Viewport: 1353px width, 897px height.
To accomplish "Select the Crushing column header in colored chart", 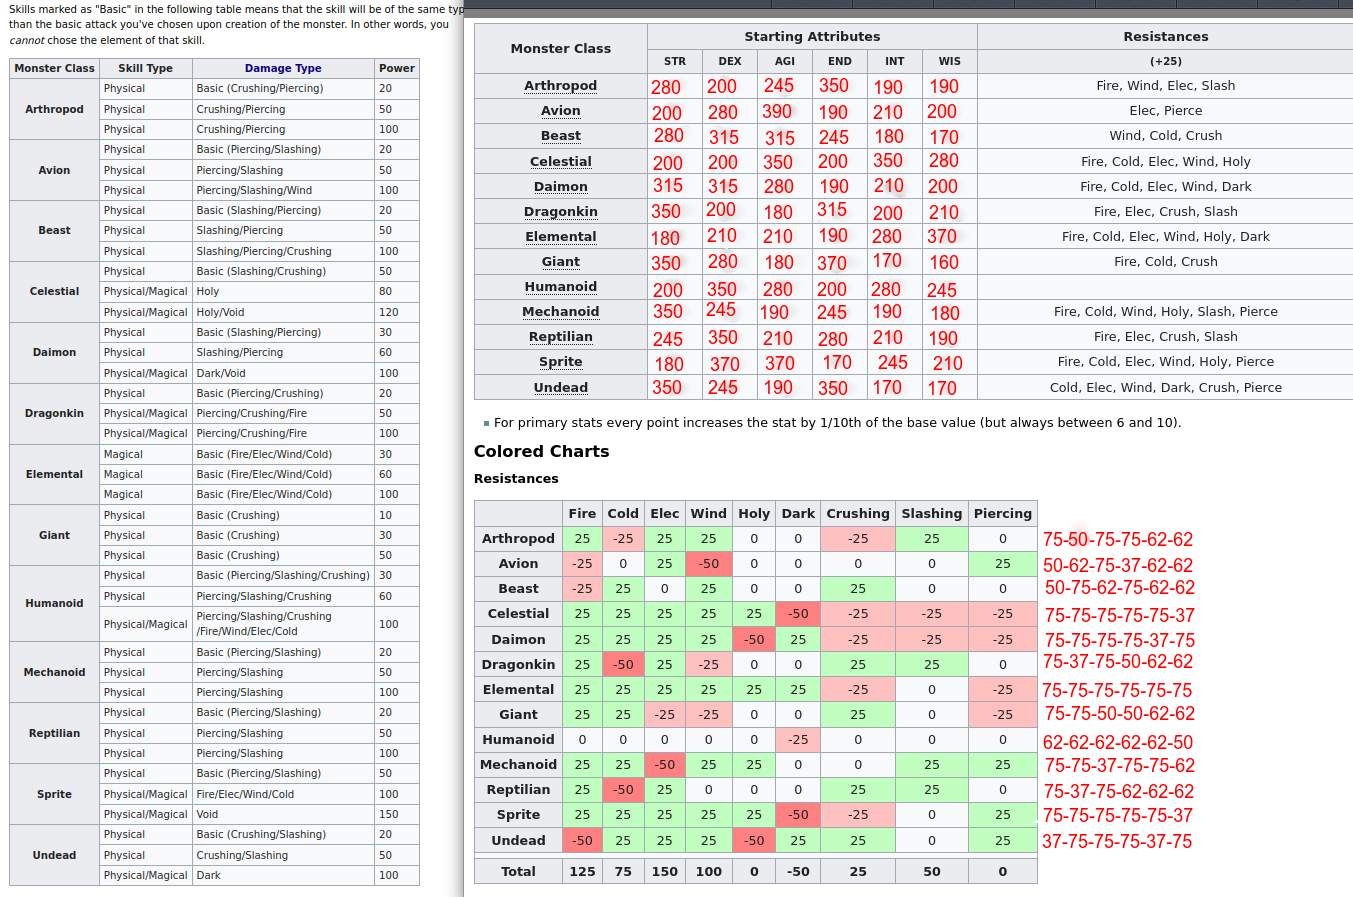I will pos(857,513).
